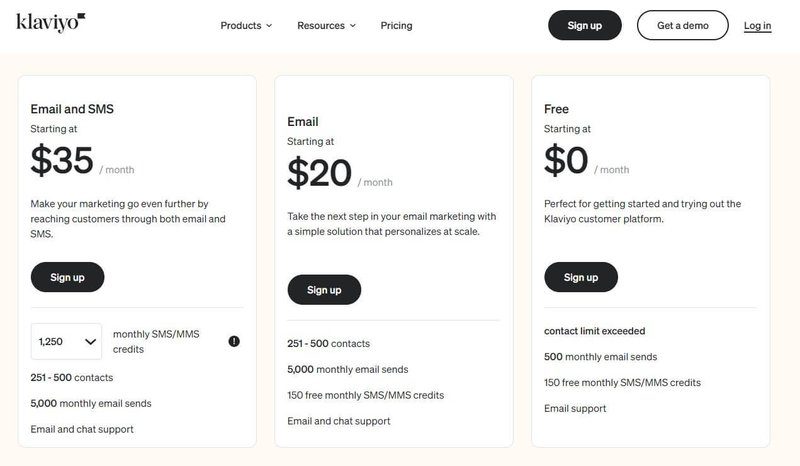The image size is (800, 466).
Task: Click the Klaviyo logo
Action: click(x=51, y=23)
